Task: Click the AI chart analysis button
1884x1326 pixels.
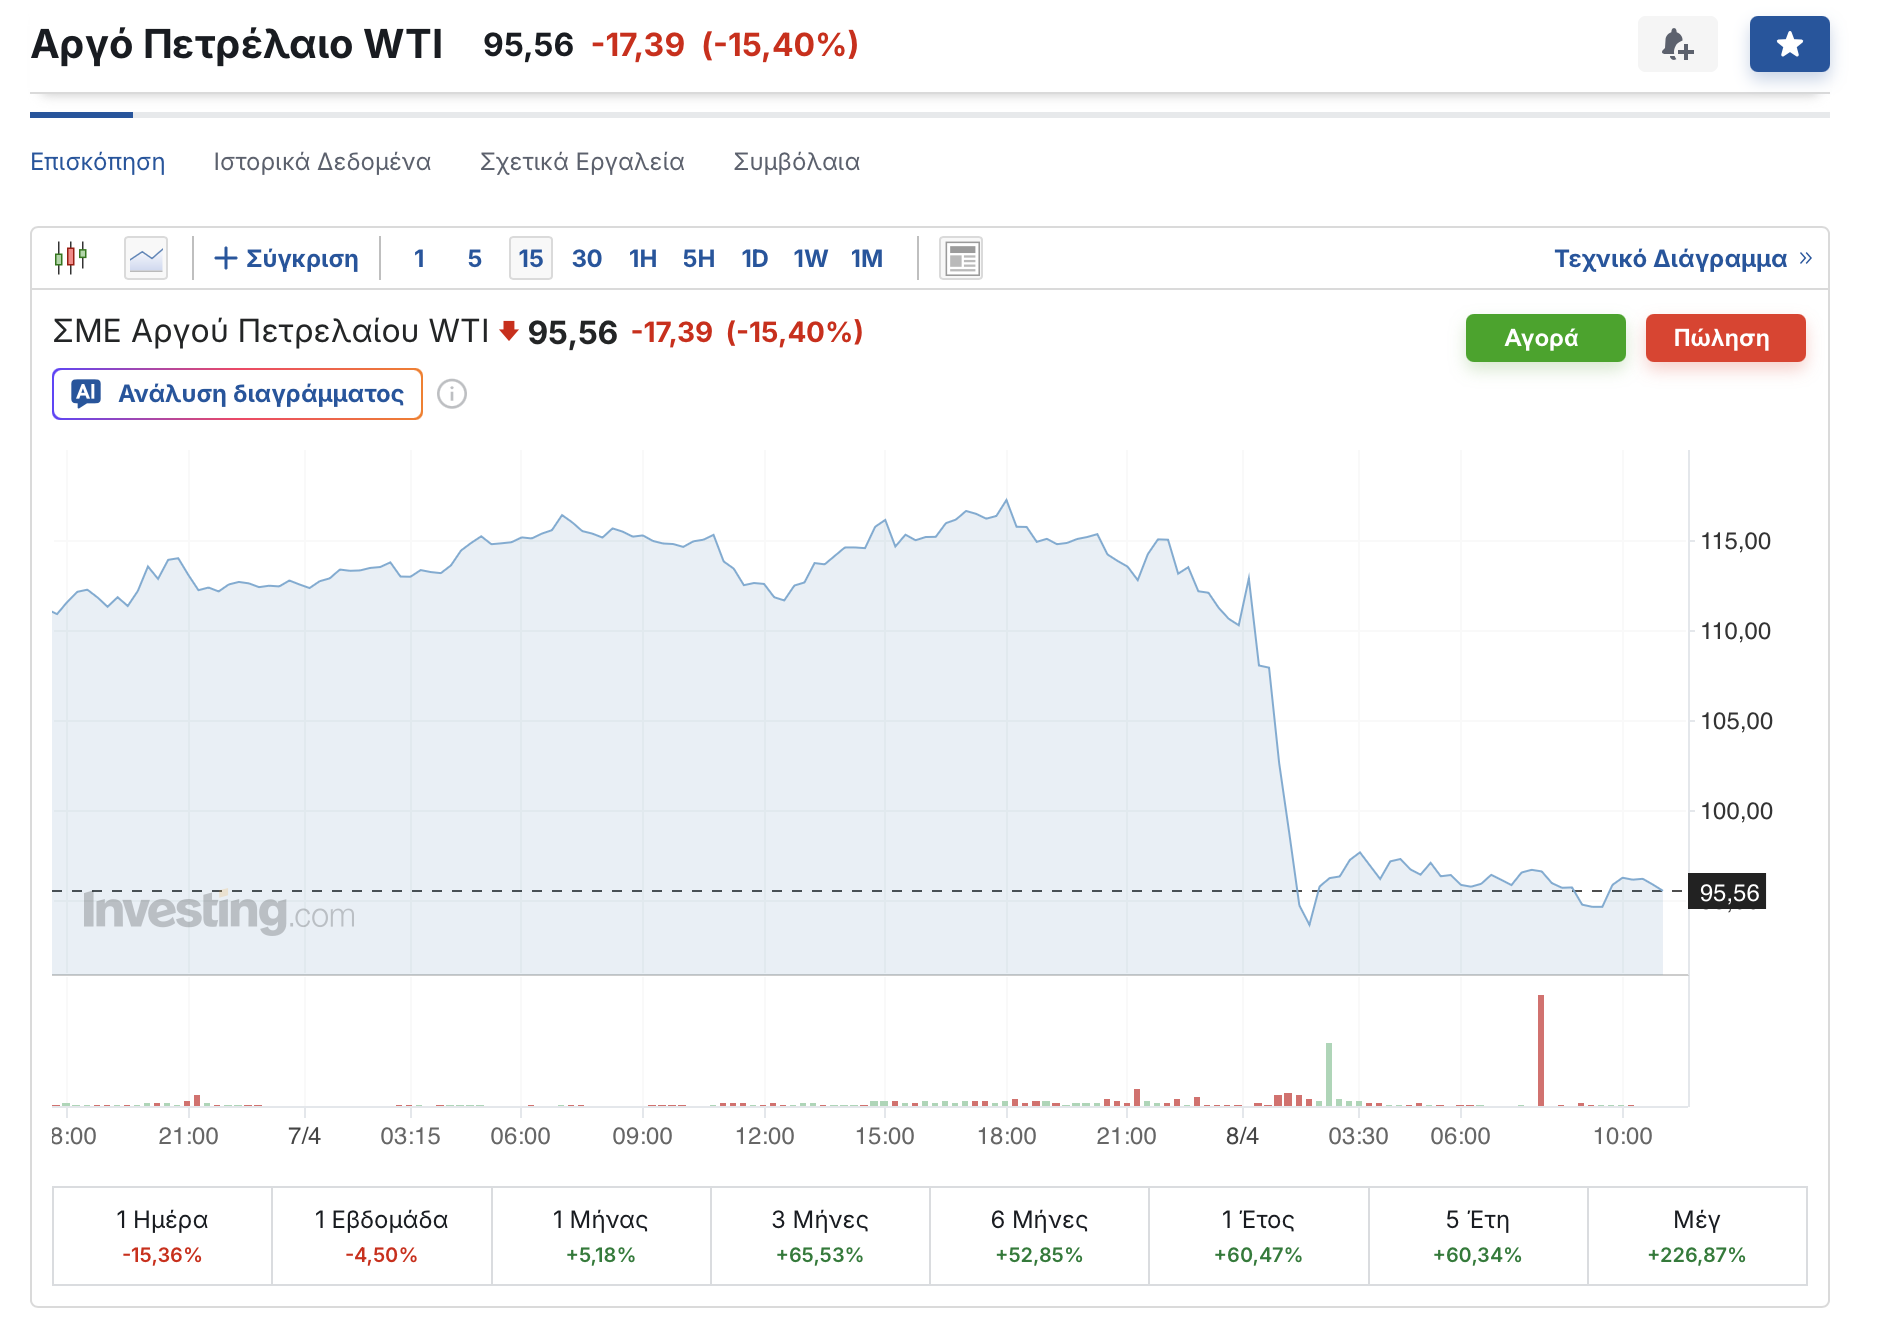Action: pyautogui.click(x=238, y=394)
